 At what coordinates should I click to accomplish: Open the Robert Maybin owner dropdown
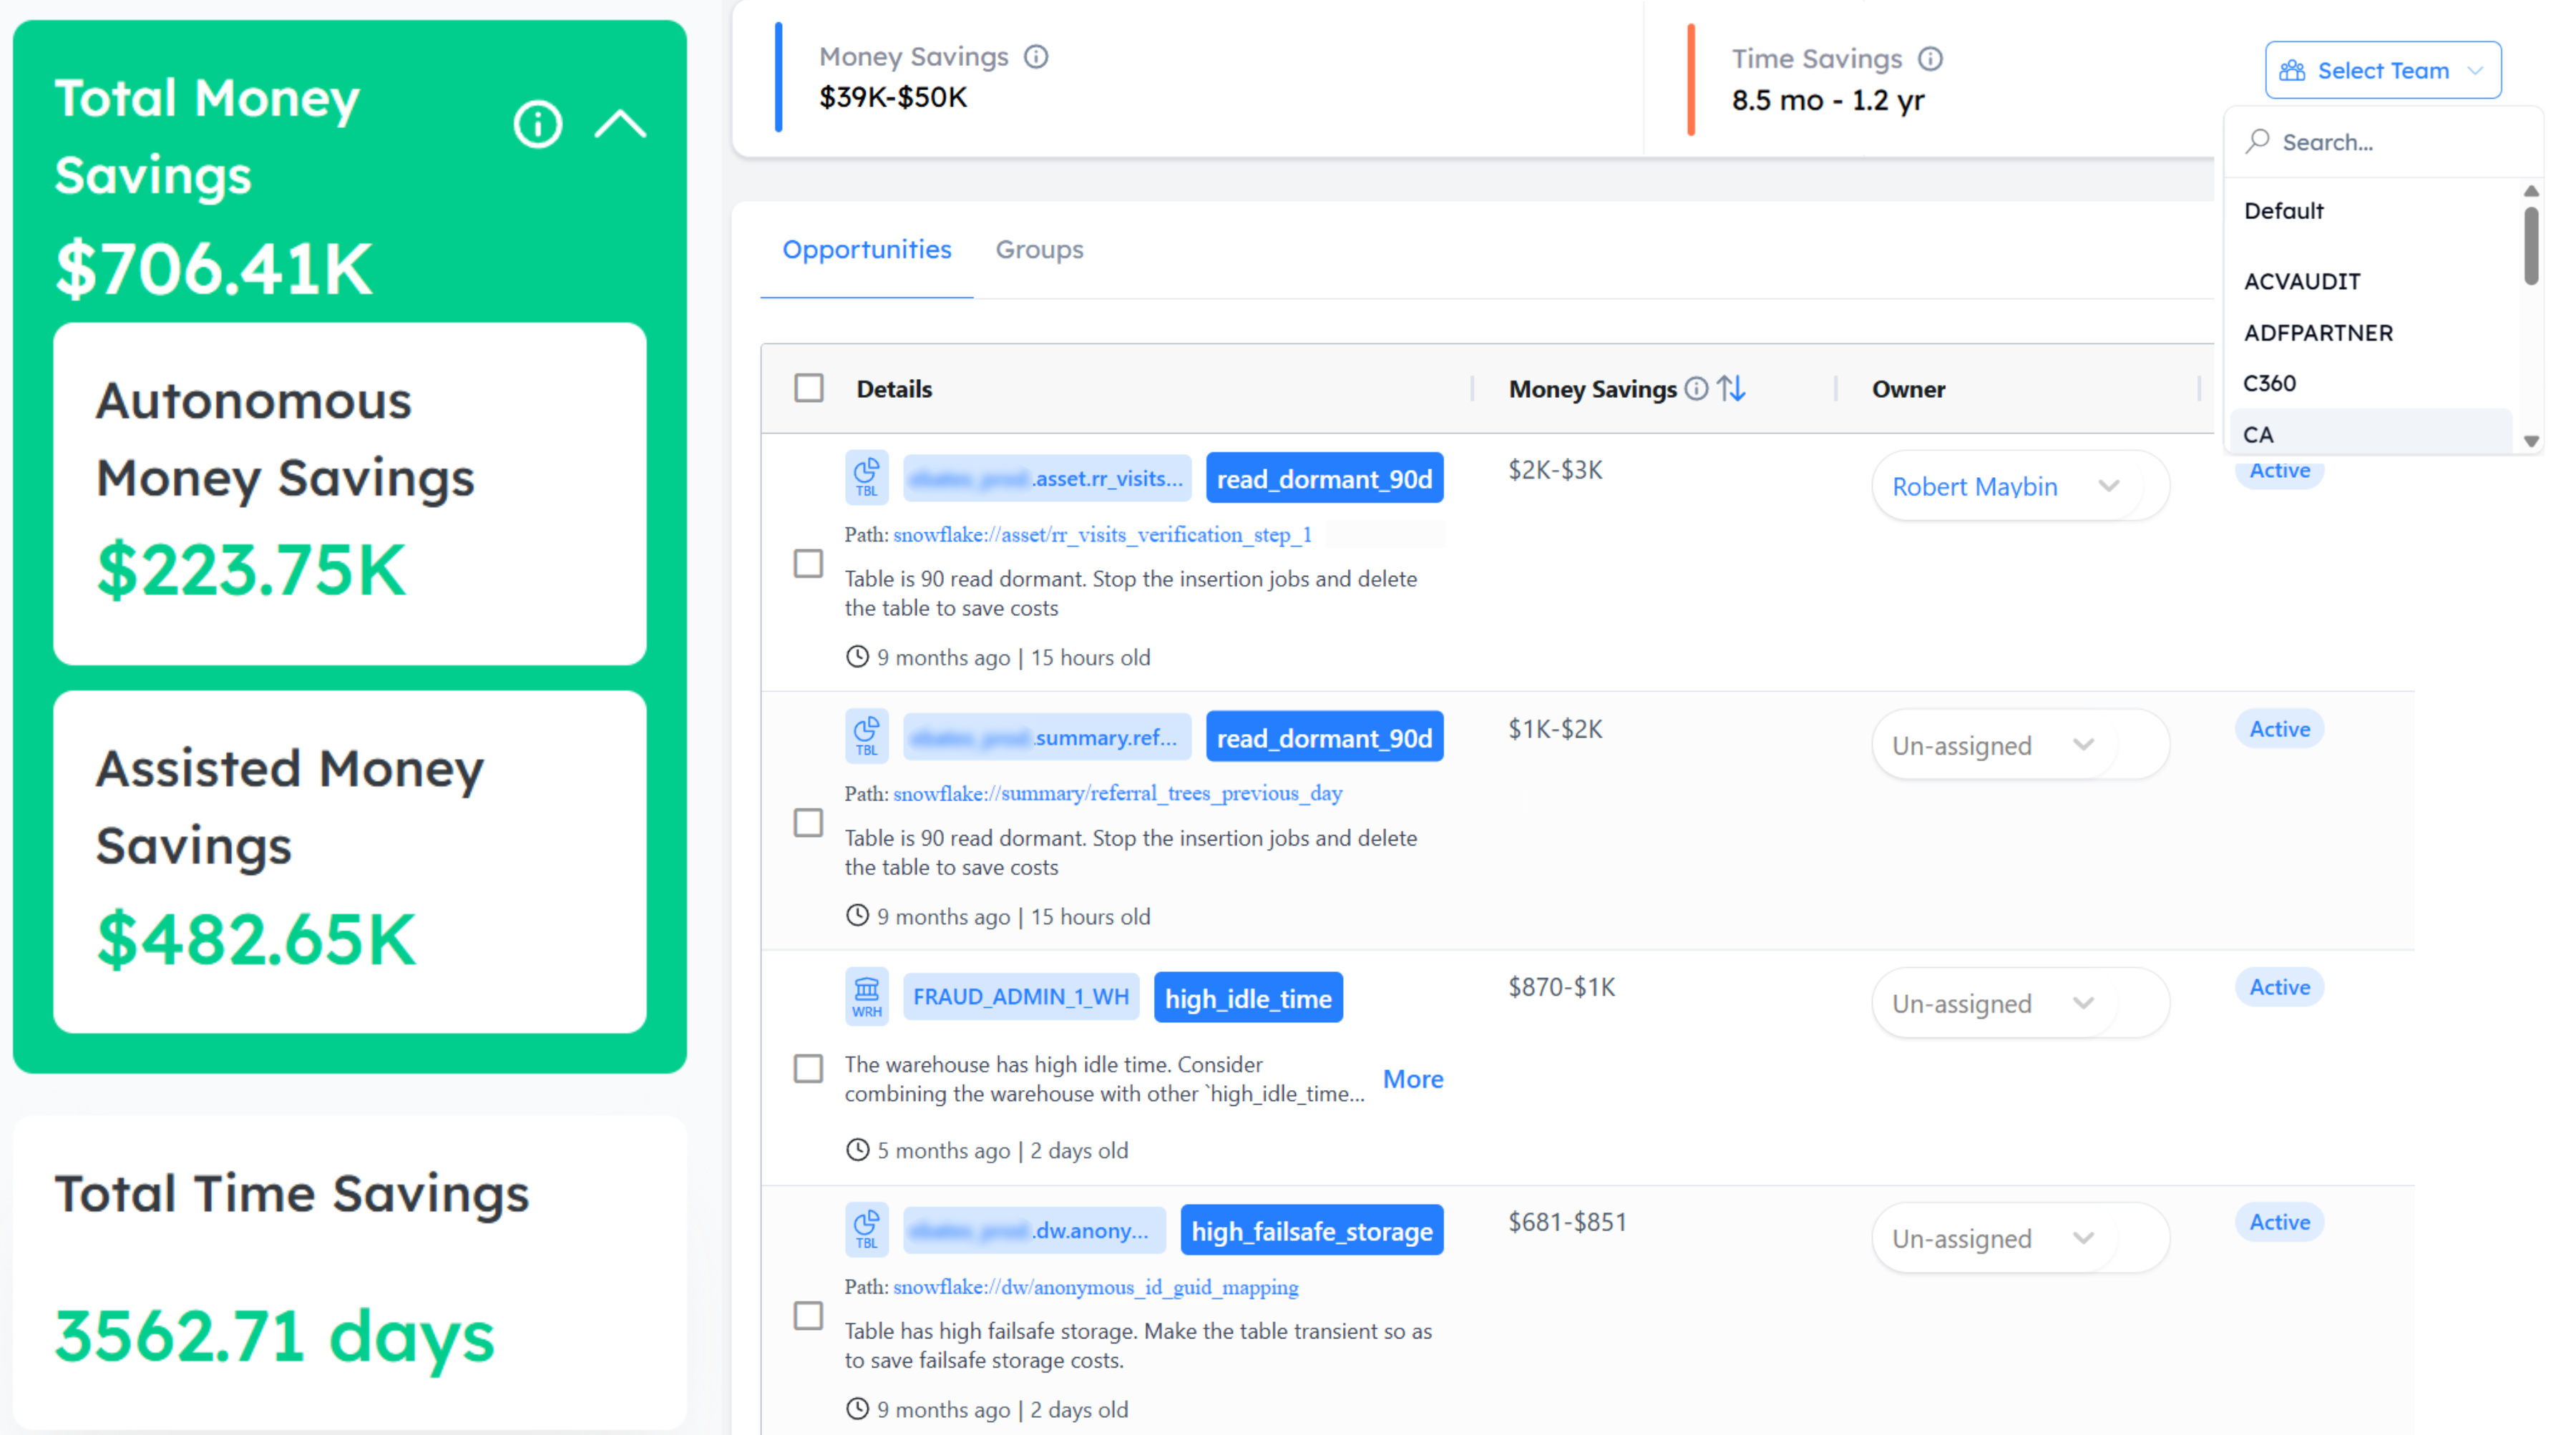point(2019,486)
